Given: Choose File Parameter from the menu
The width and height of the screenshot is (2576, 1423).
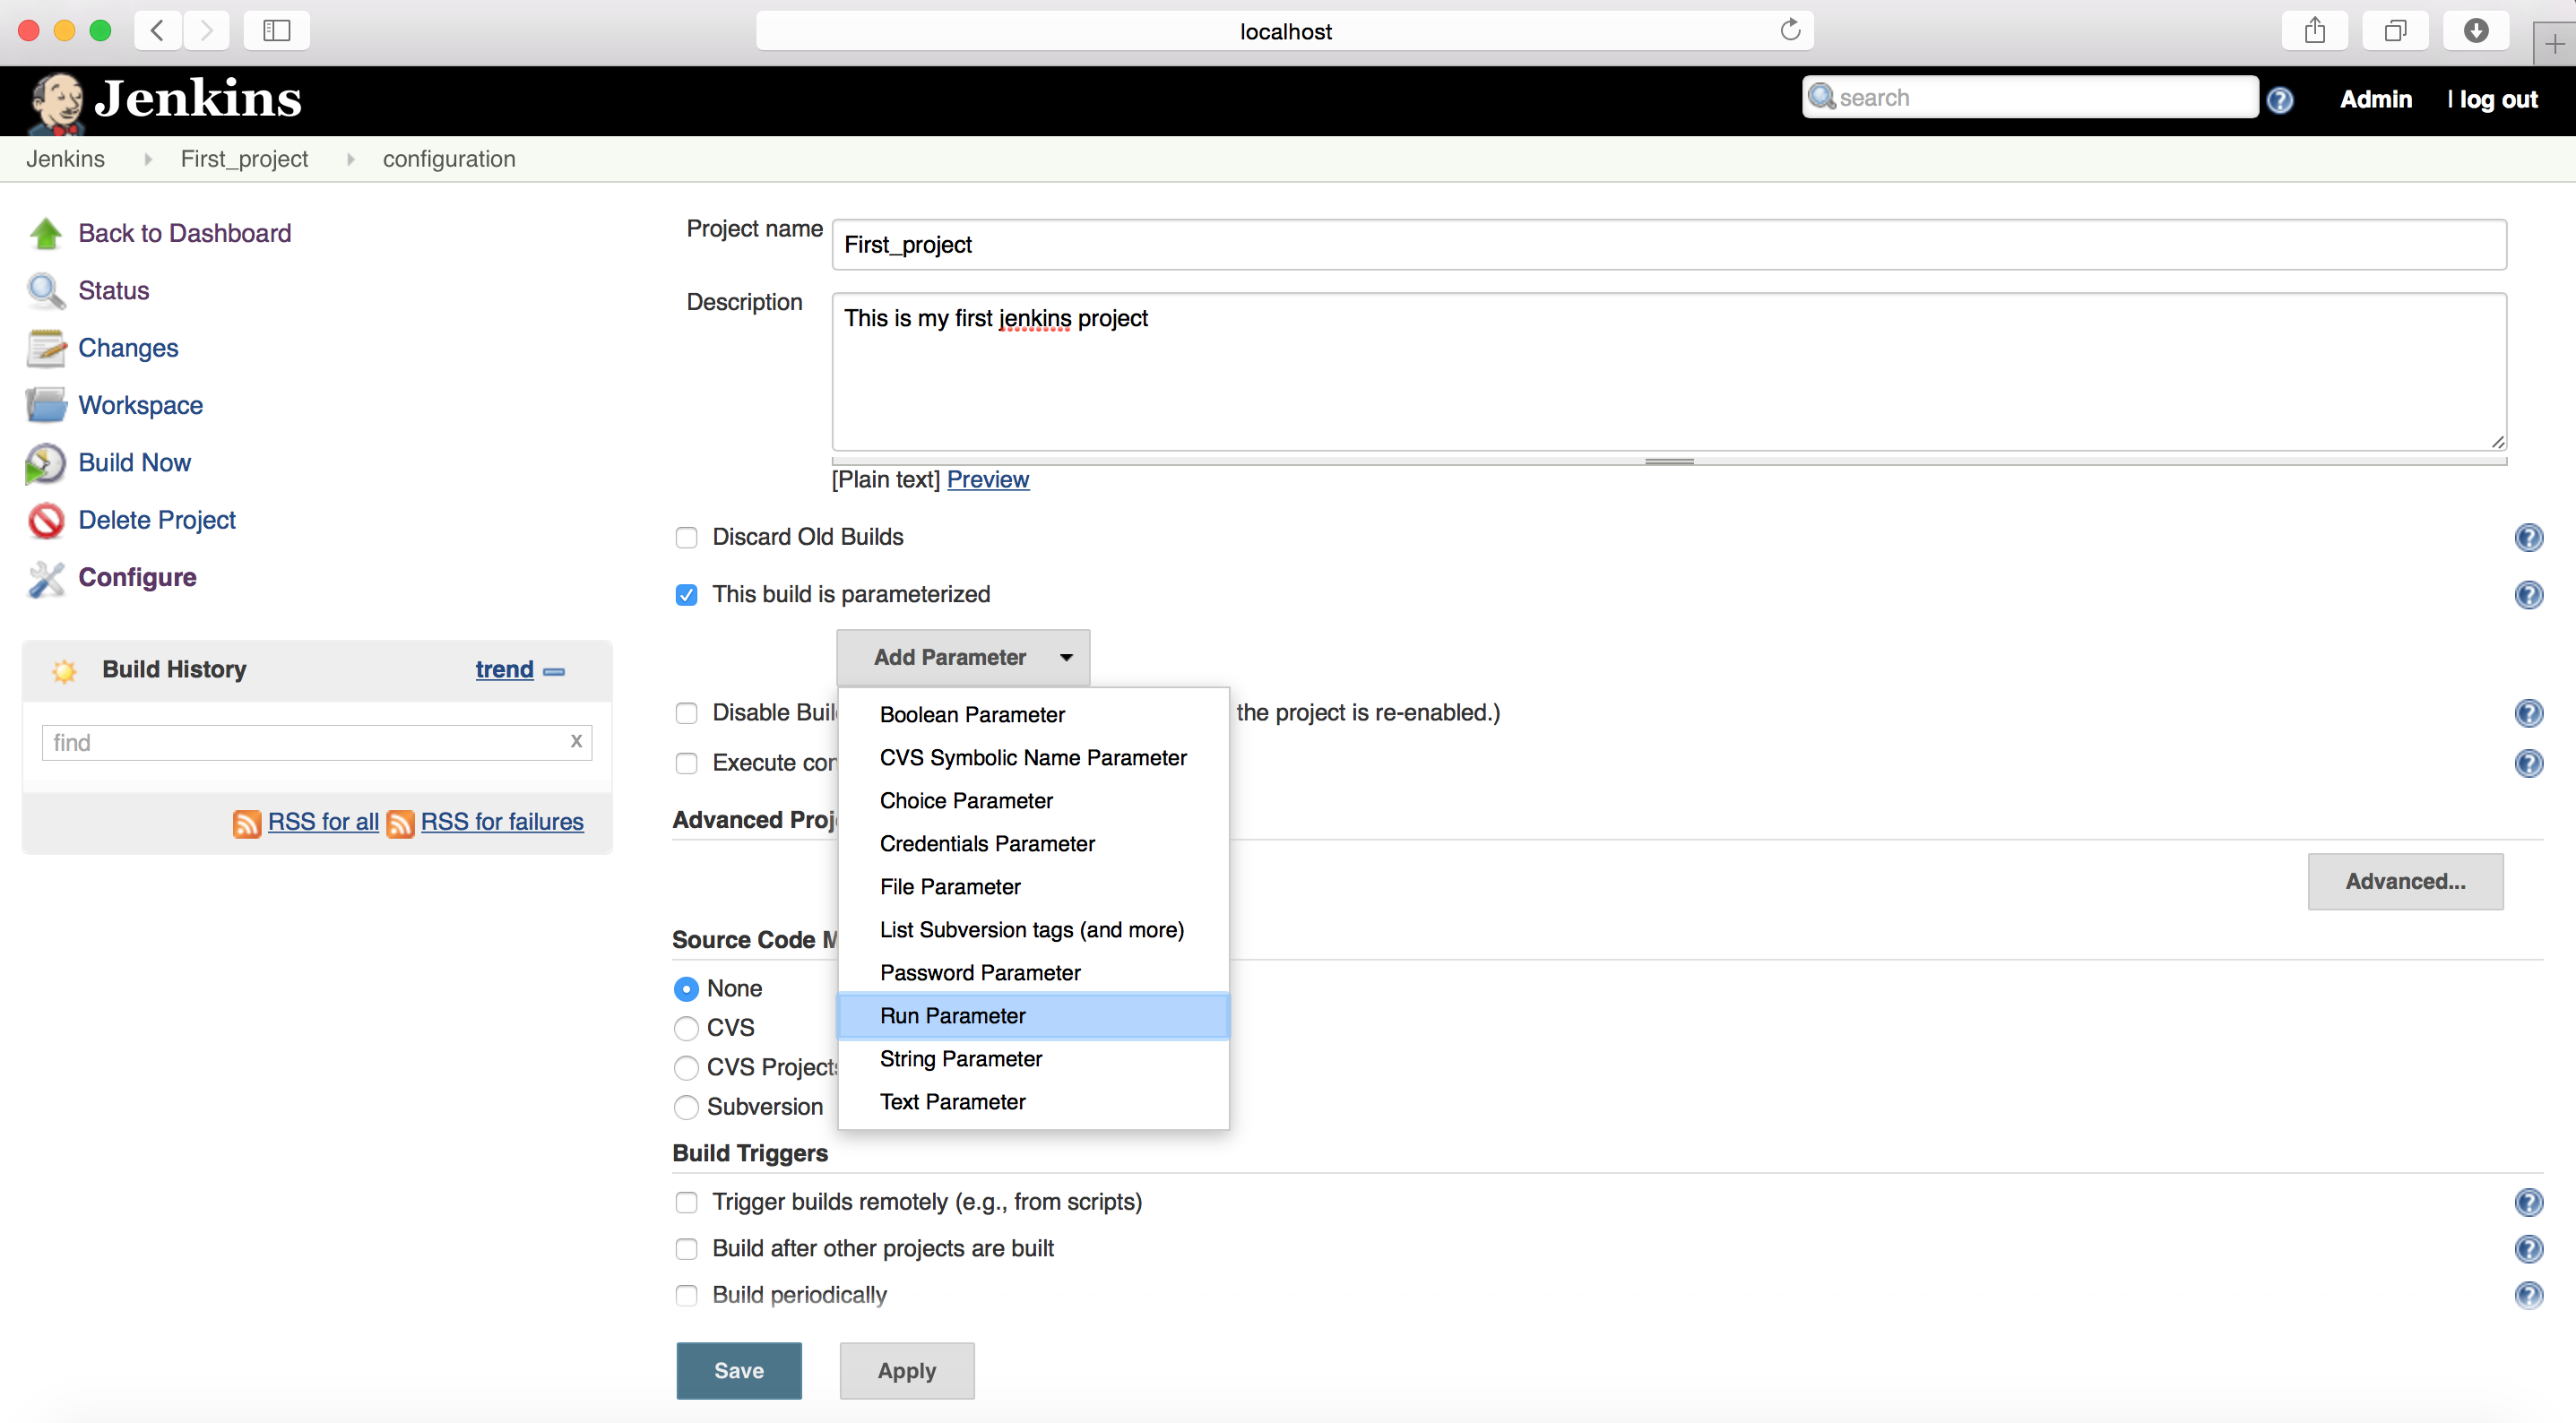Looking at the screenshot, I should [x=1033, y=886].
